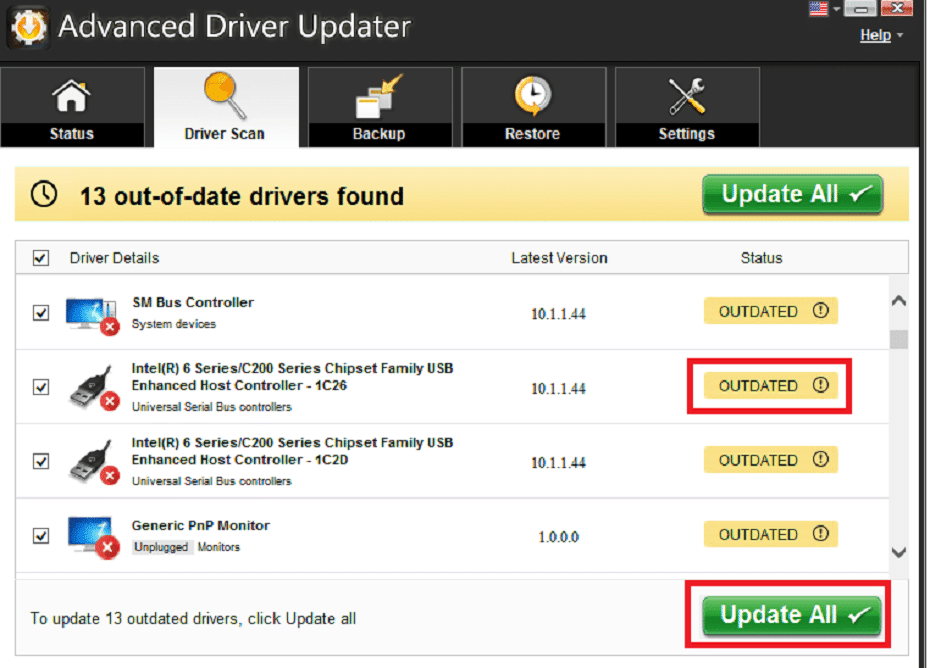Click the warning icon in SM Bus Controller status
This screenshot has height=668, width=930.
820,310
